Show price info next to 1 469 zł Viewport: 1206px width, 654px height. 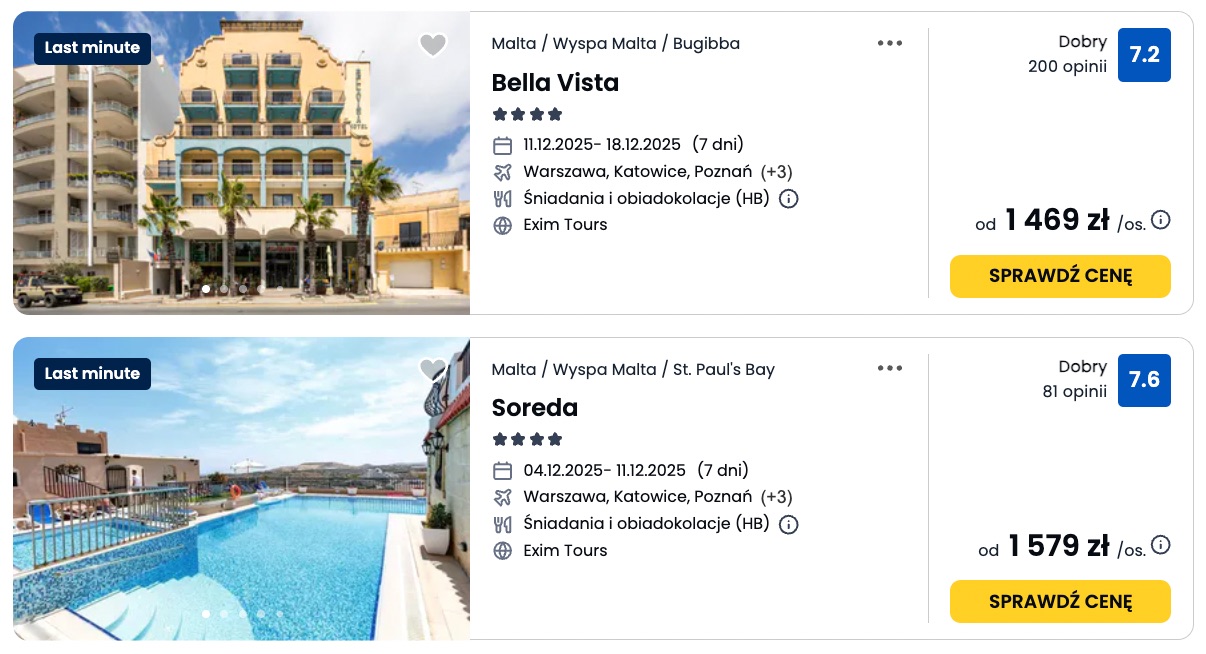point(1160,220)
